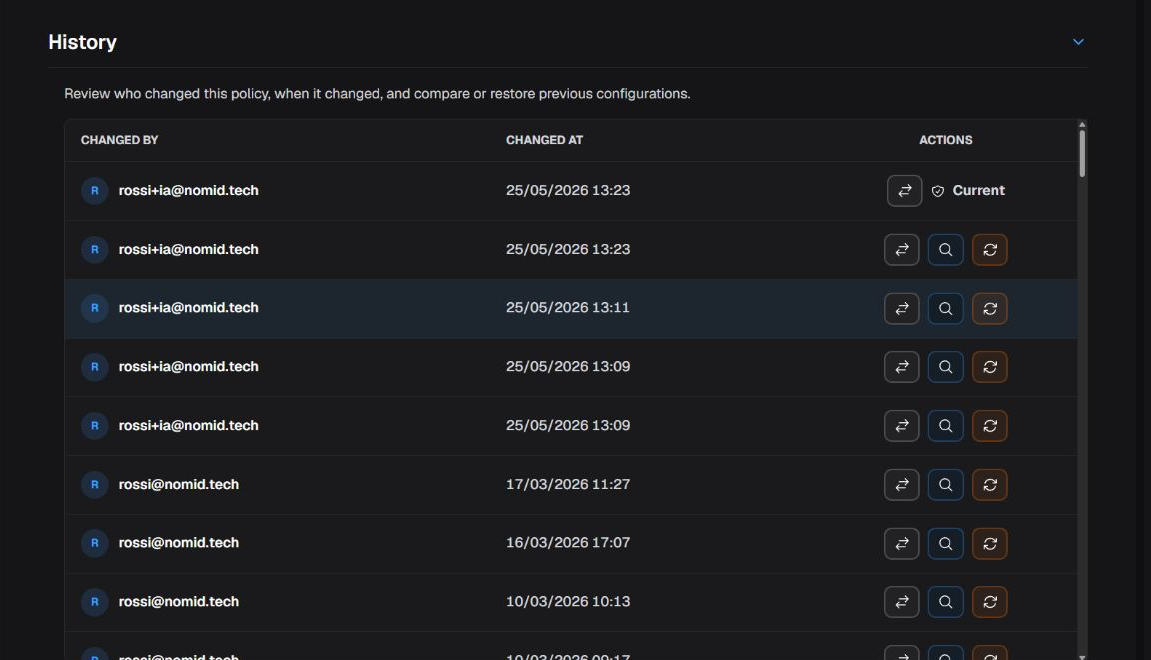Click the R avatar in 16/03/2026 row
1151x660 pixels.
coord(95,543)
